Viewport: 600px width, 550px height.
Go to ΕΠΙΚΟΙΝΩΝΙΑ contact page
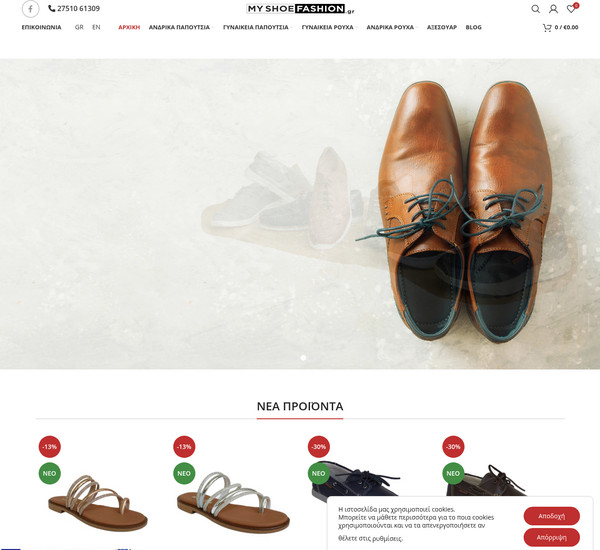click(x=41, y=28)
